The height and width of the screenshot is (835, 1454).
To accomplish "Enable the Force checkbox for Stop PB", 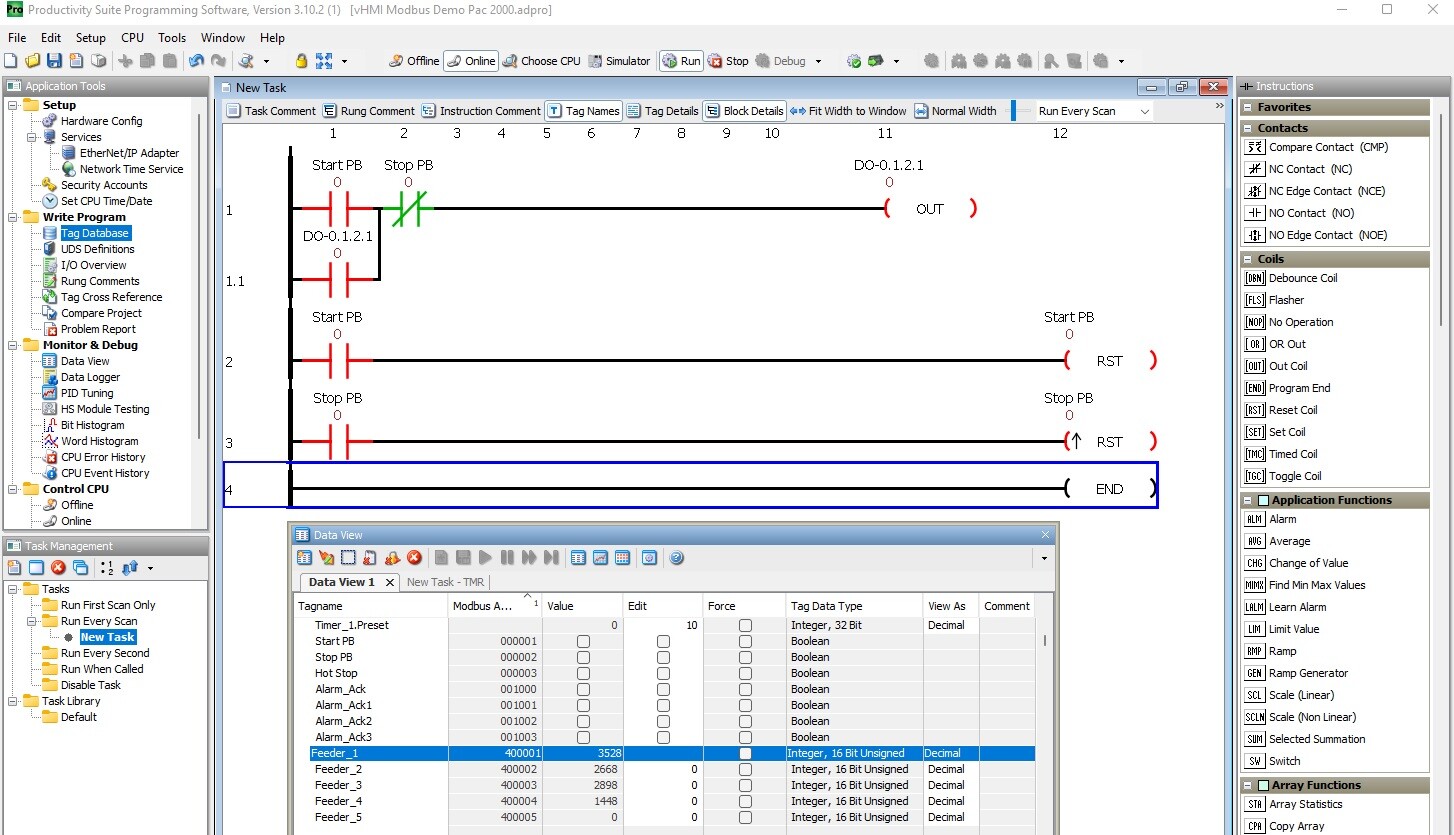I will (745, 657).
